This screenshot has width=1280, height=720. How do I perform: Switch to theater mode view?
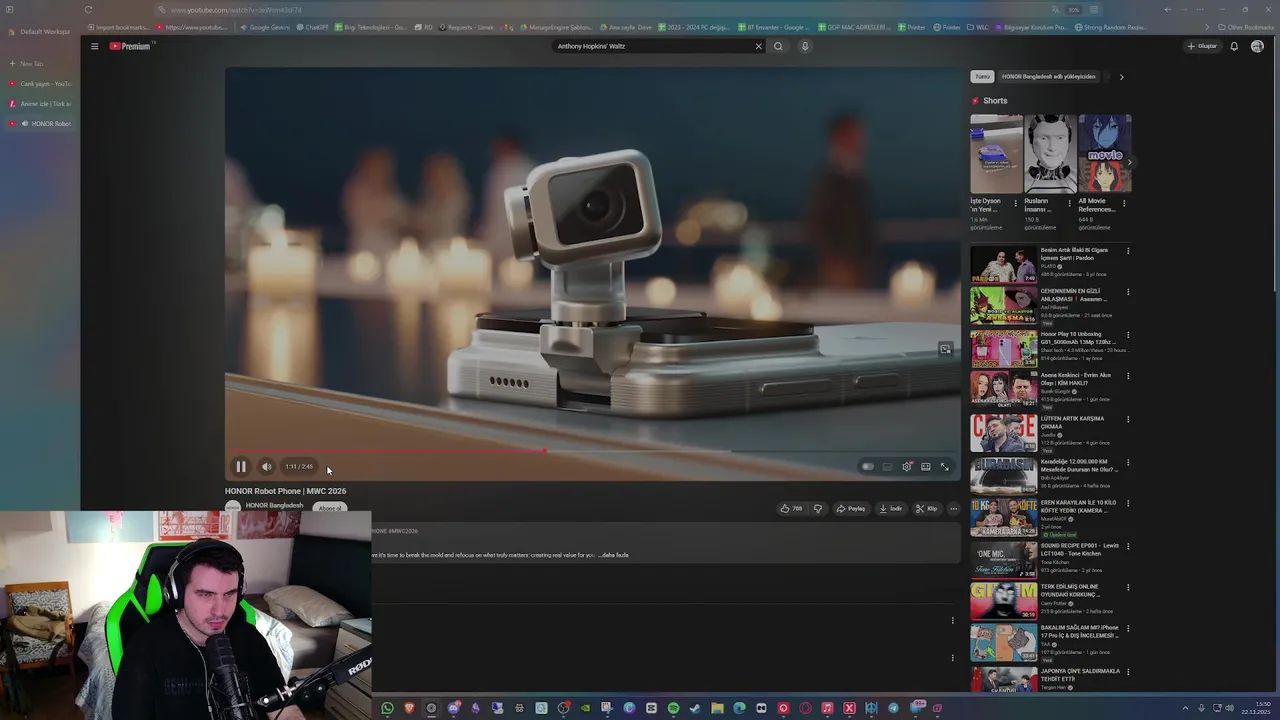click(x=926, y=467)
